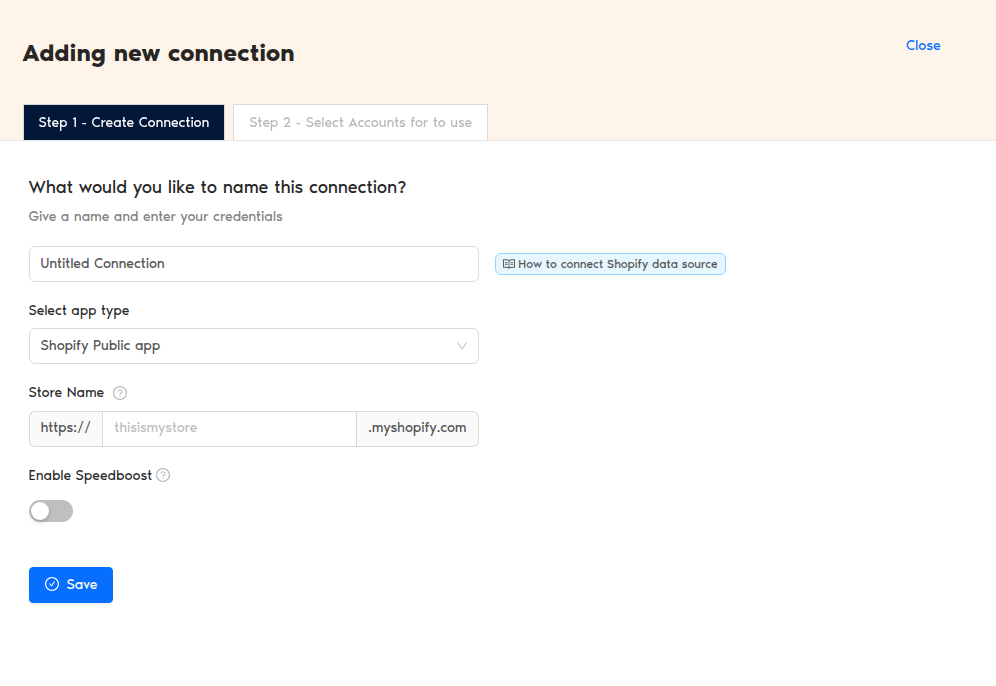Click the Adding new connection heading
The height and width of the screenshot is (686, 996).
coord(159,54)
